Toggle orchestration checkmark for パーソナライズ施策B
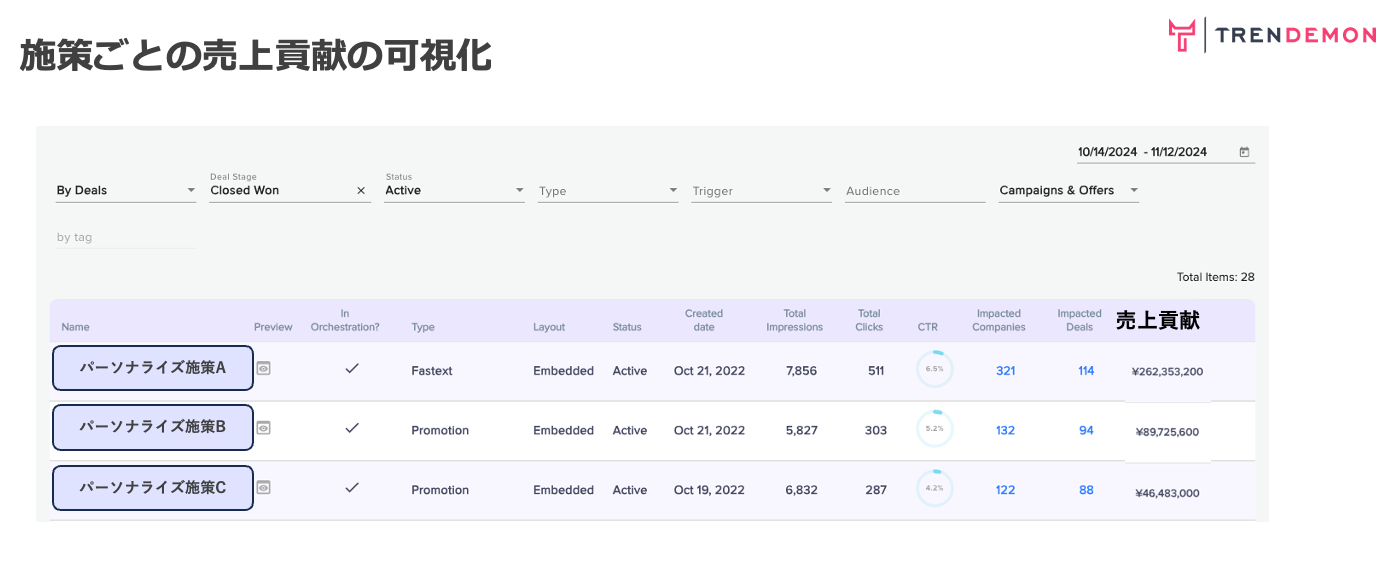 click(x=351, y=428)
